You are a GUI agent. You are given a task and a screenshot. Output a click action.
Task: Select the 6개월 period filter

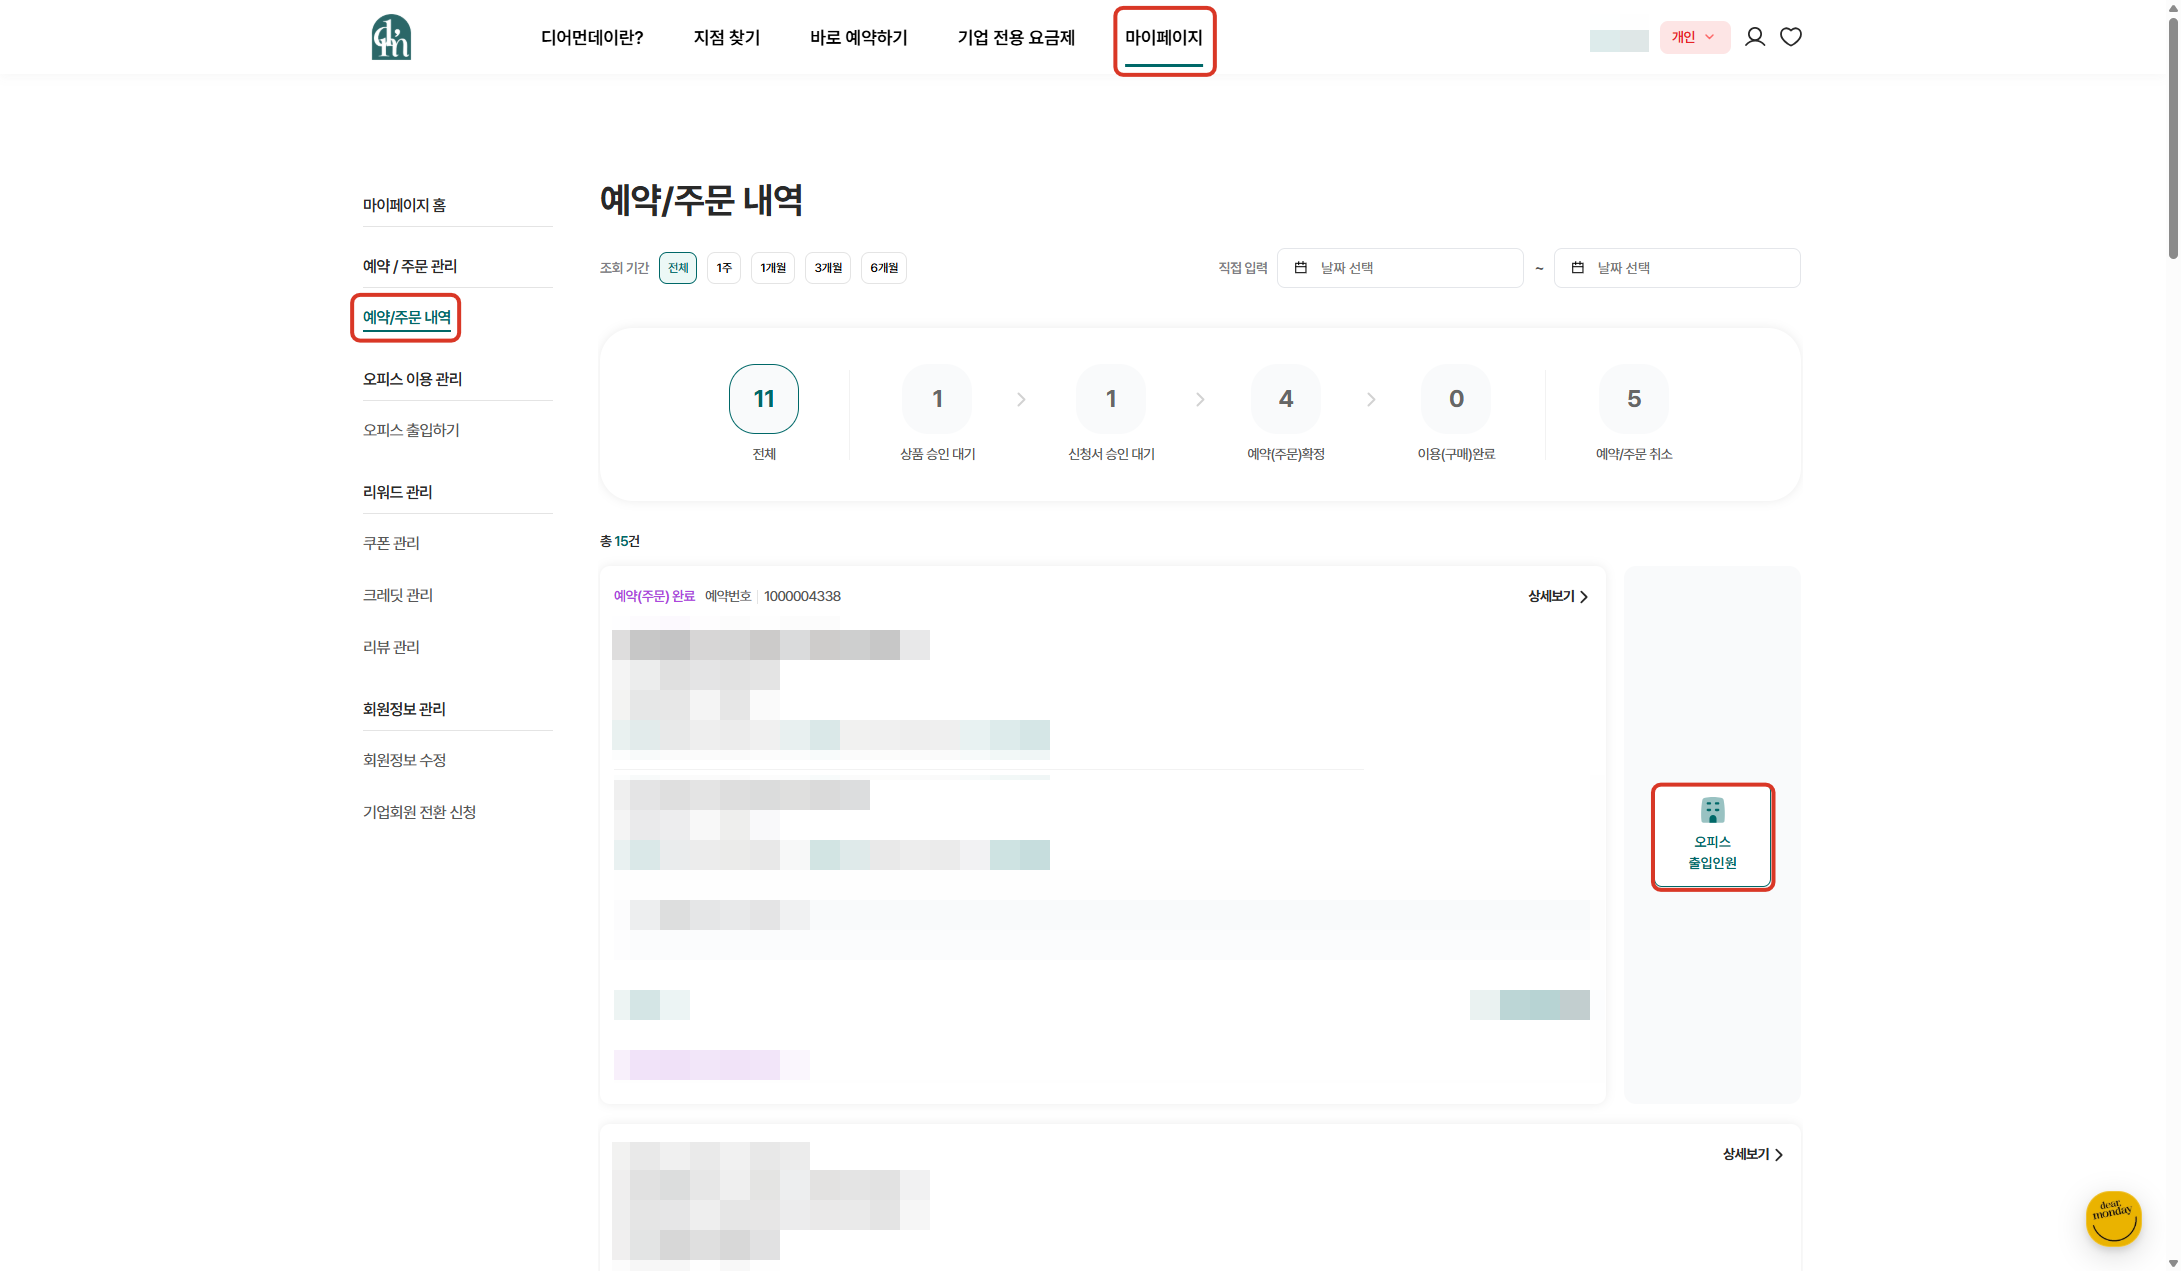pos(884,268)
